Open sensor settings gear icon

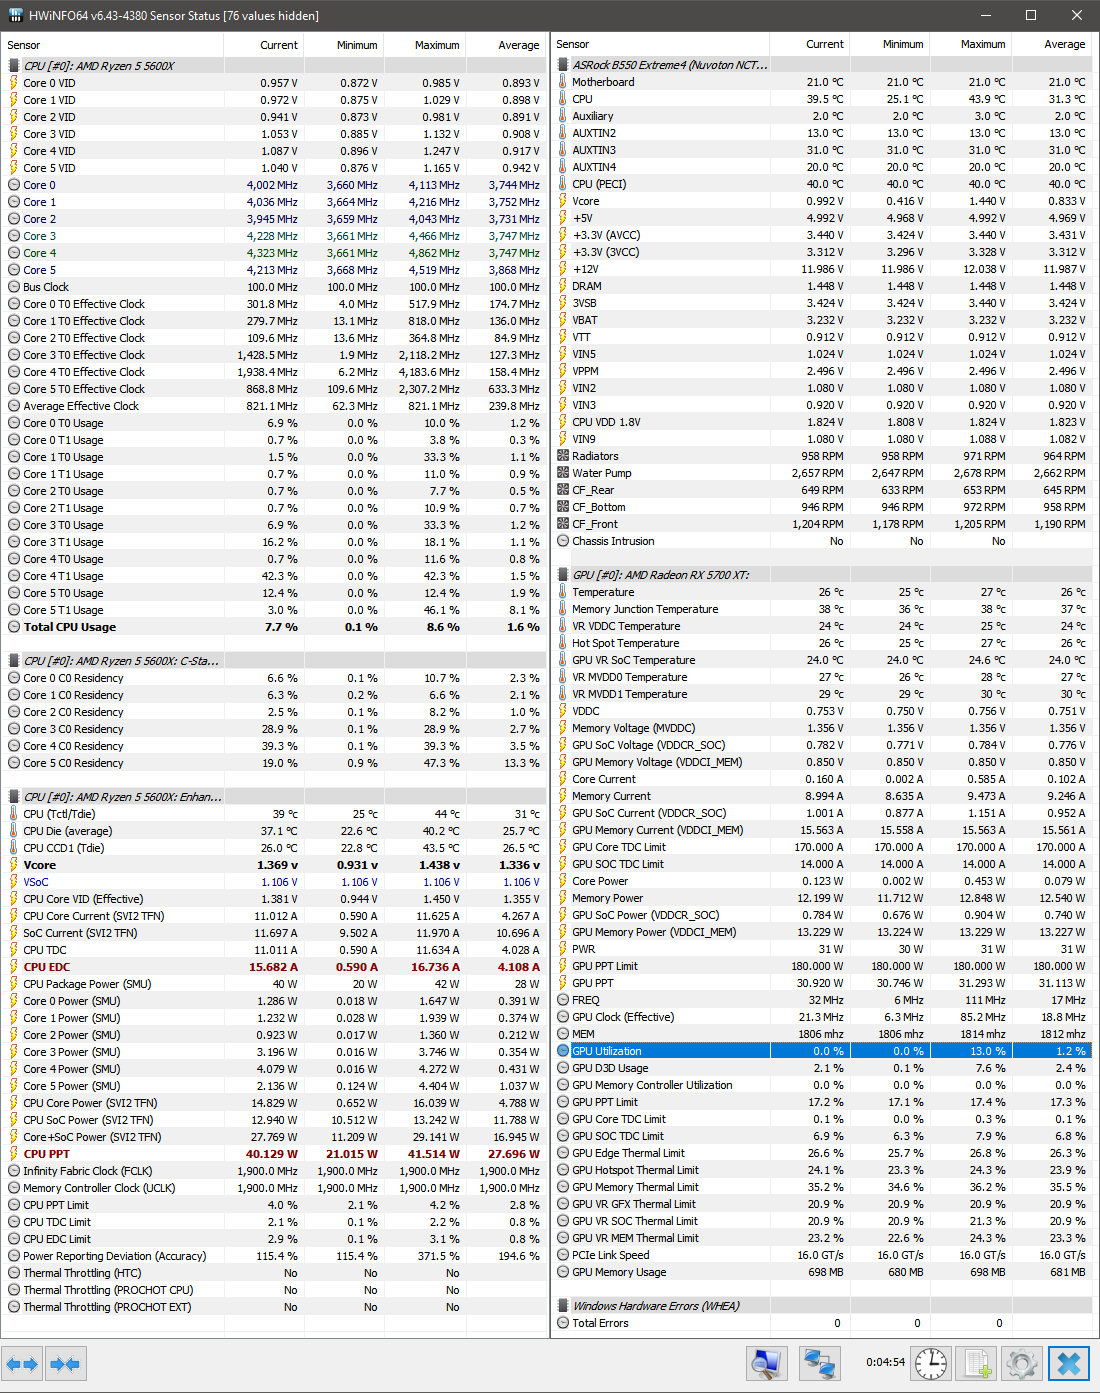tap(1021, 1364)
